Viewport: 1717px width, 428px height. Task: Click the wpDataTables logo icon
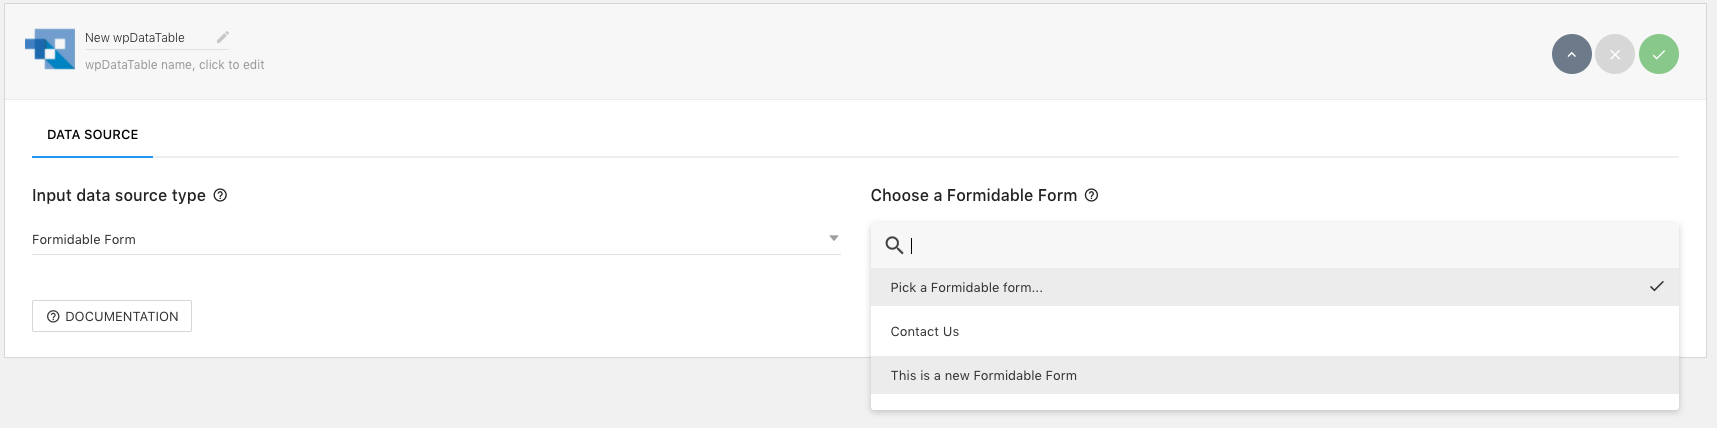(50, 49)
